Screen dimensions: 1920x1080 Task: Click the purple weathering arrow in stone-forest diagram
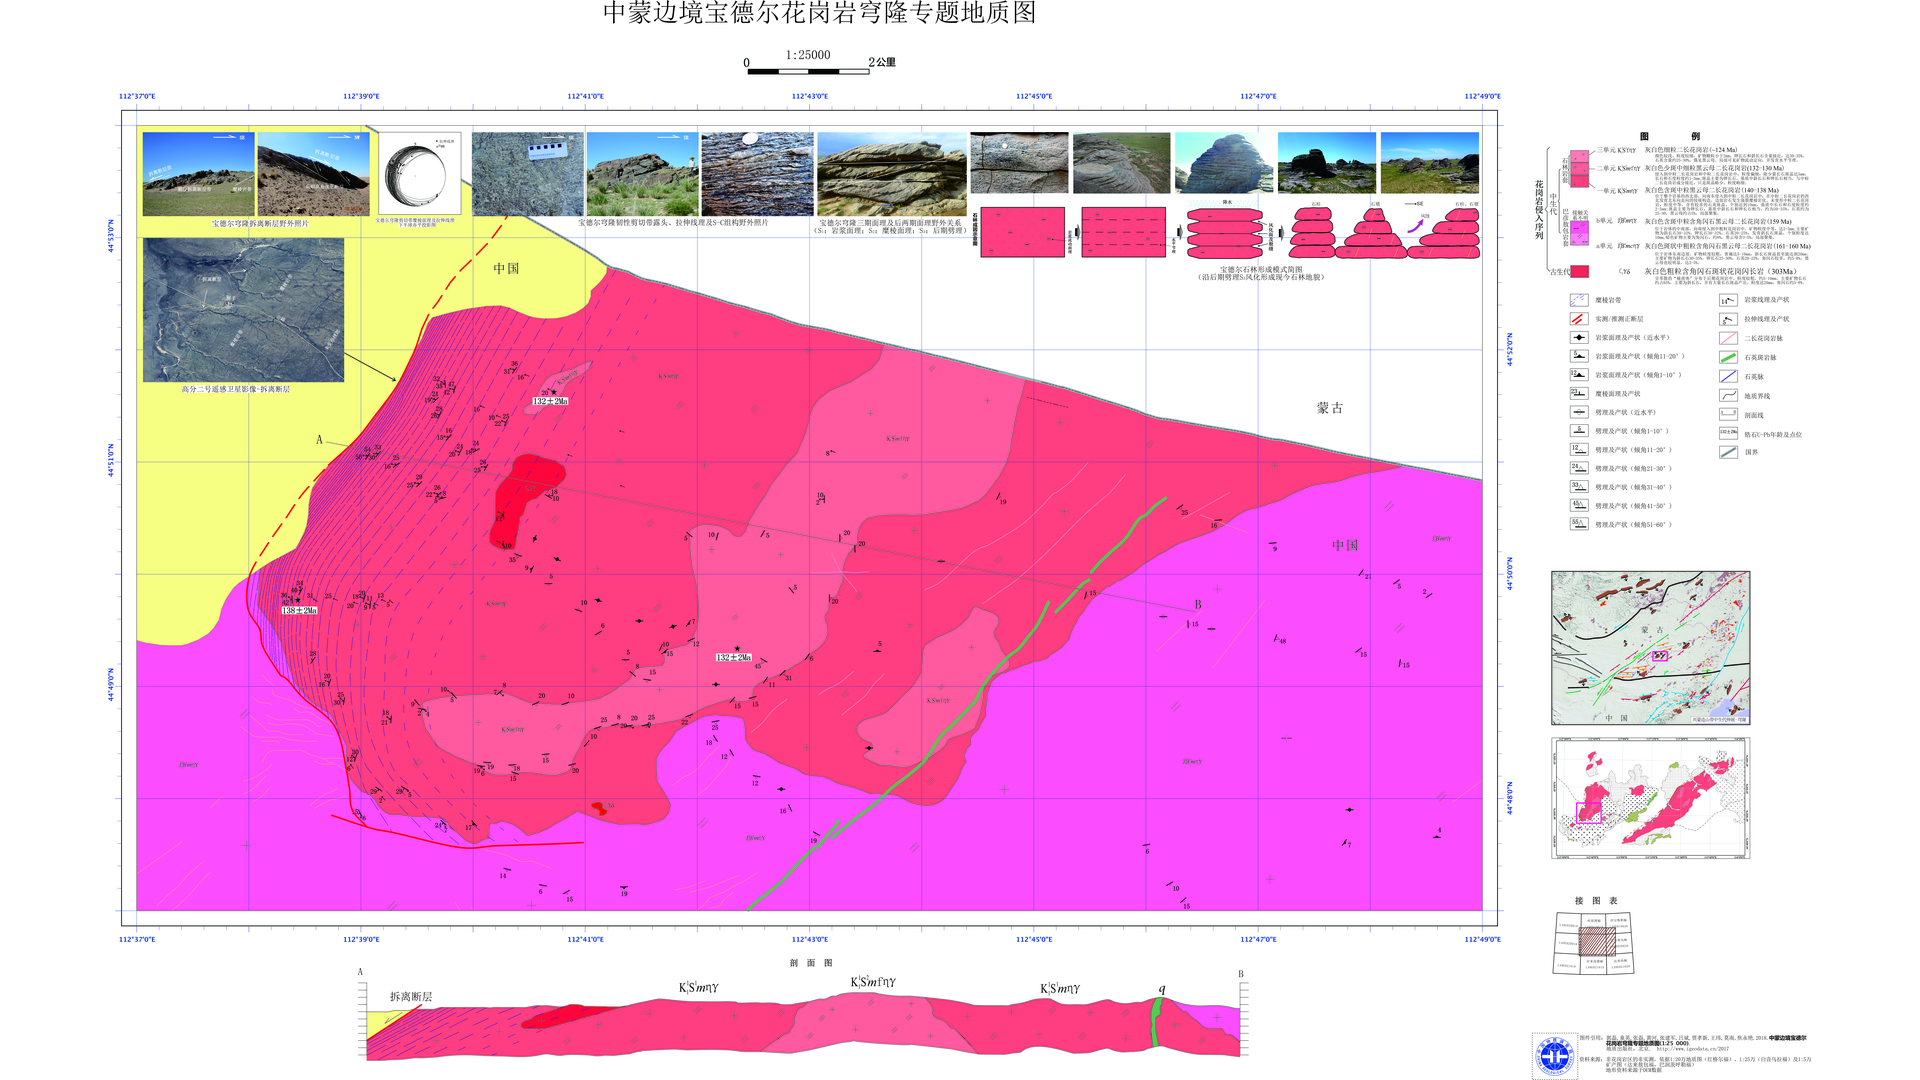tap(1416, 225)
